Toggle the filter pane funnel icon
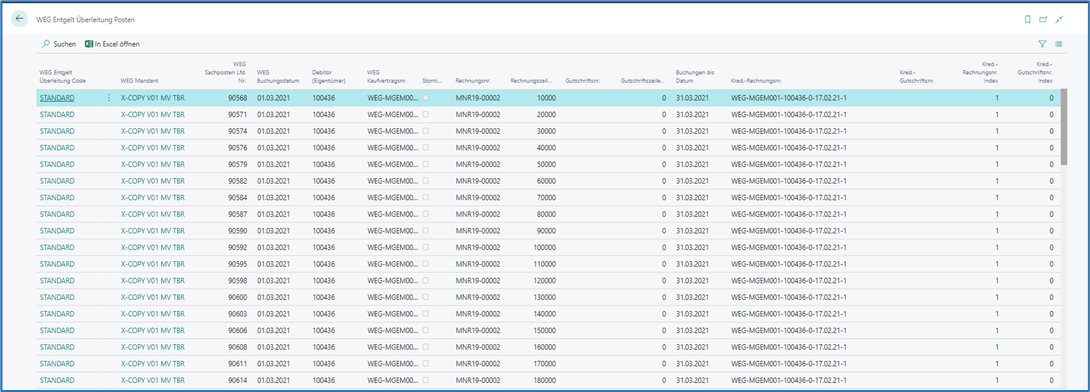Viewport: 1090px width, 392px height. (1042, 44)
